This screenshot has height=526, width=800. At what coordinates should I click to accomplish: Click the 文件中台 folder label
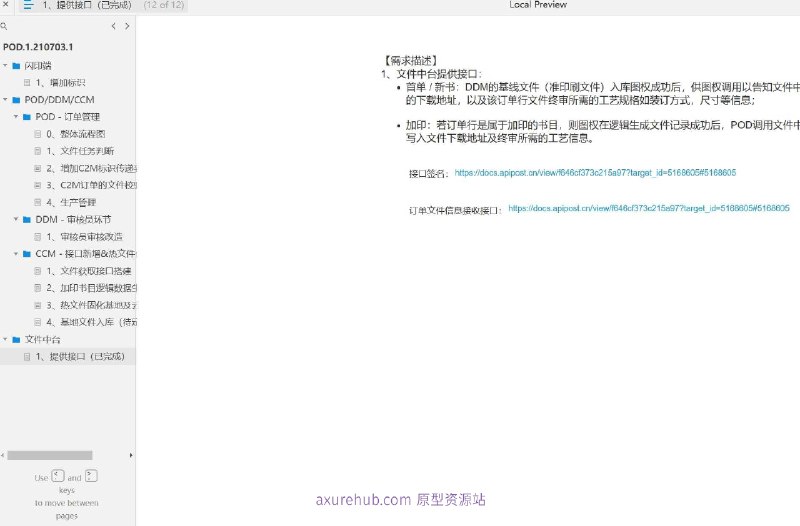click(42, 339)
